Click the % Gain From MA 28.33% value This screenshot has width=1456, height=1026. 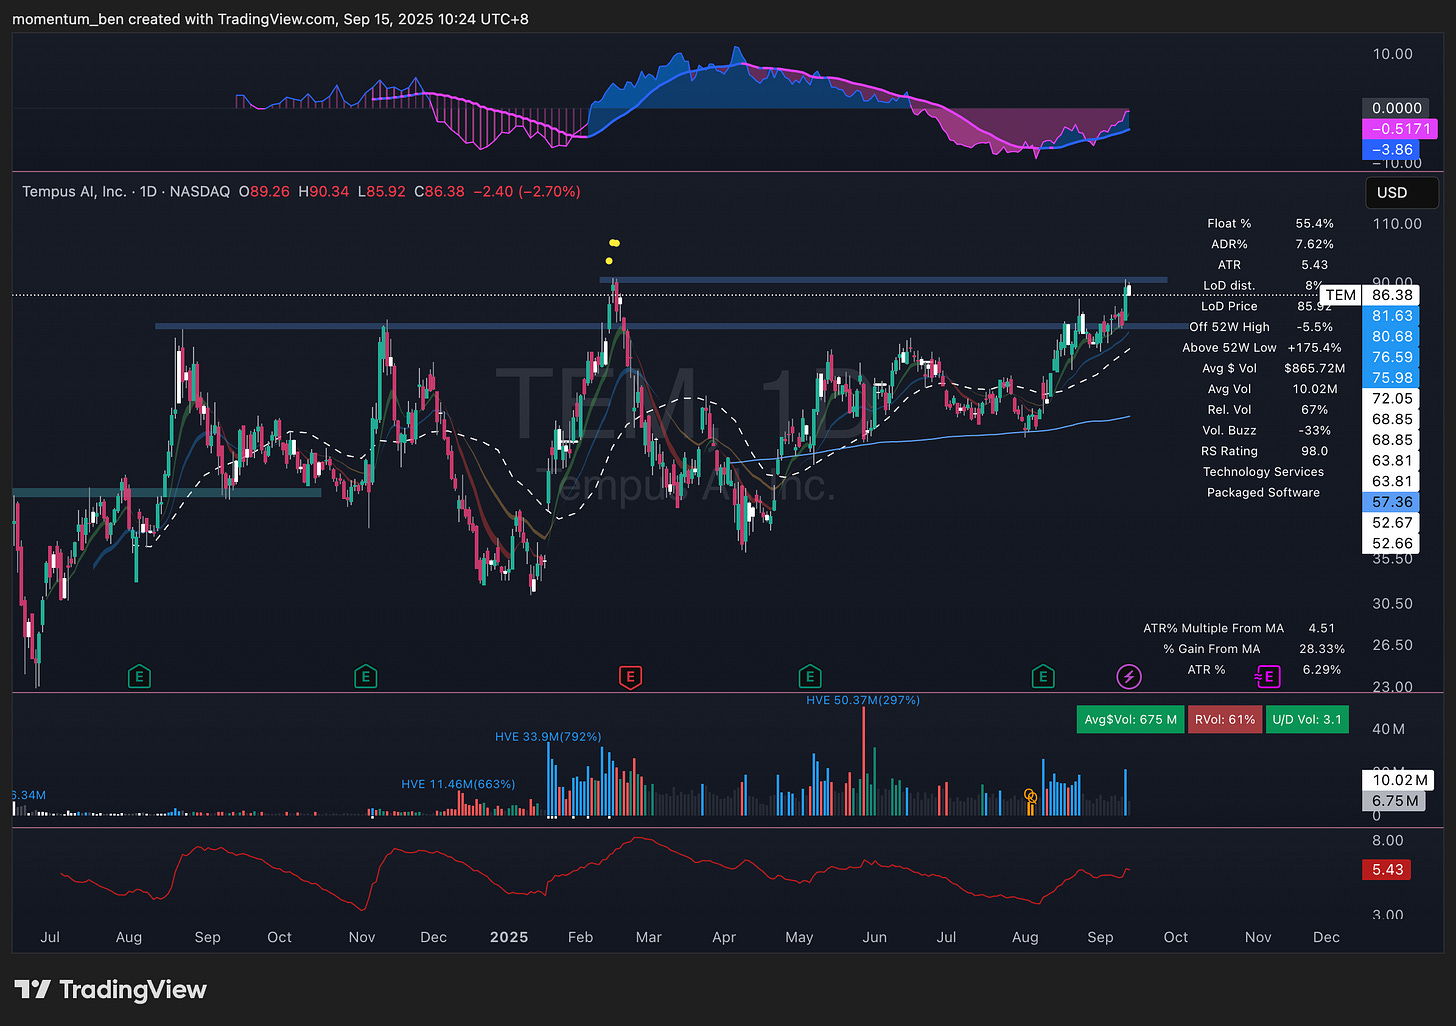pyautogui.click(x=1322, y=649)
